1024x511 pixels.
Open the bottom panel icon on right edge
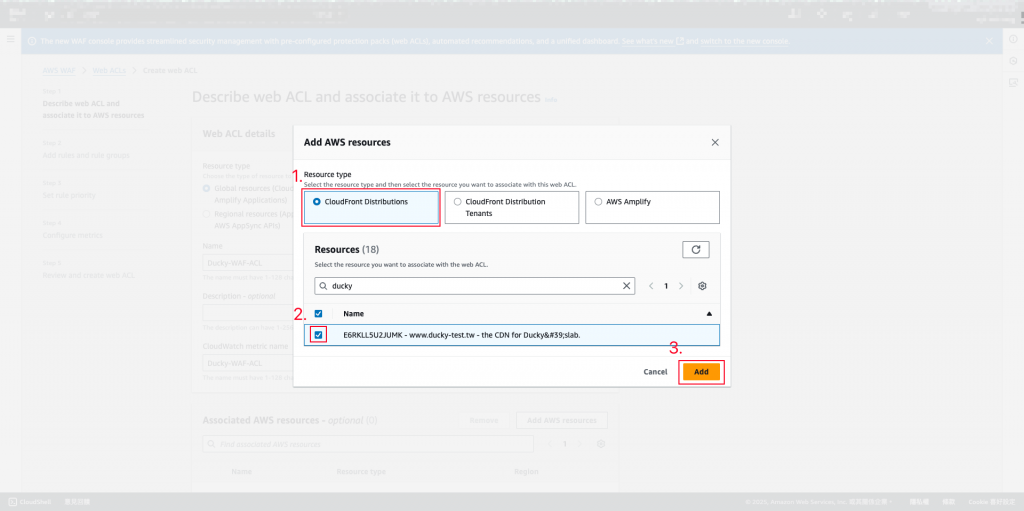[1014, 82]
